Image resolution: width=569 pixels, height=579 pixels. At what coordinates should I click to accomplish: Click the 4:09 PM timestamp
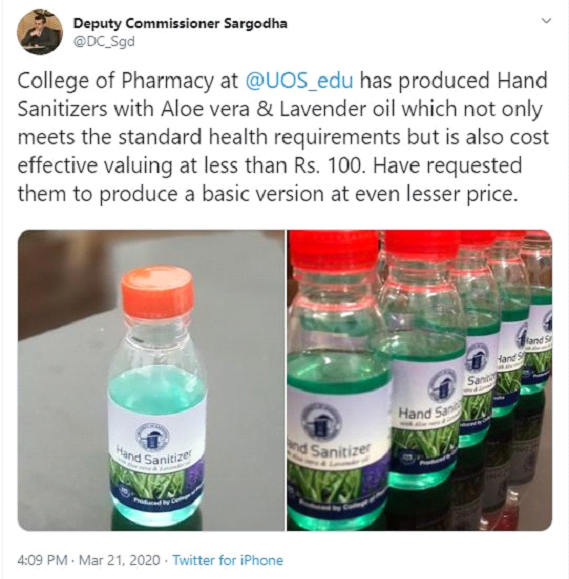(42, 560)
